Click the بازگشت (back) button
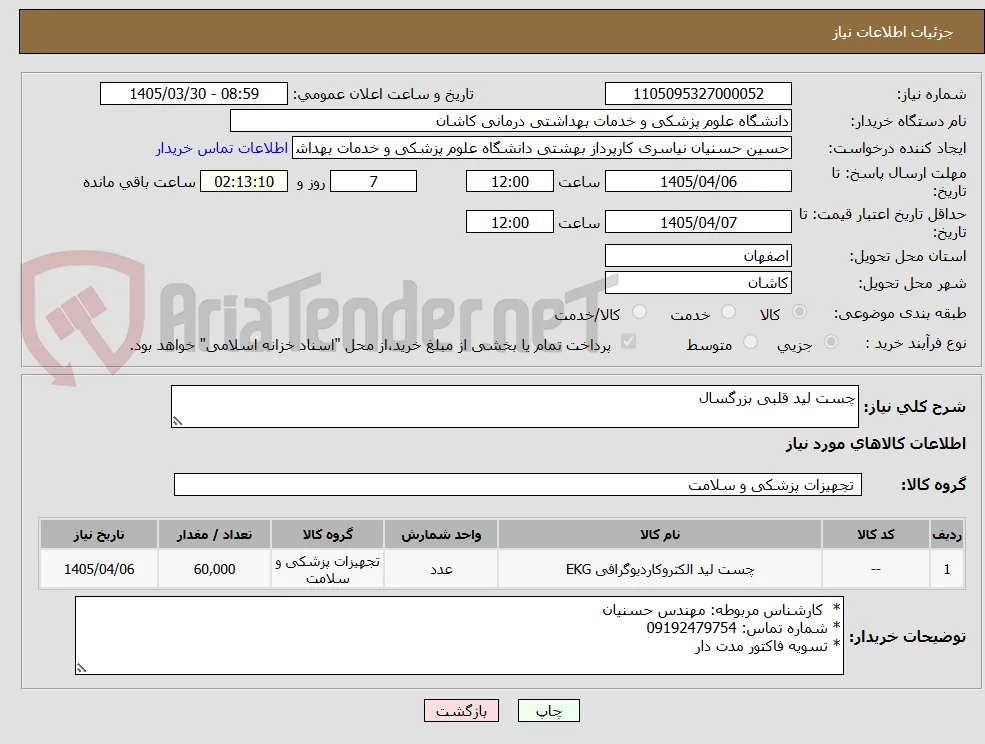The image size is (985, 744). tap(461, 711)
